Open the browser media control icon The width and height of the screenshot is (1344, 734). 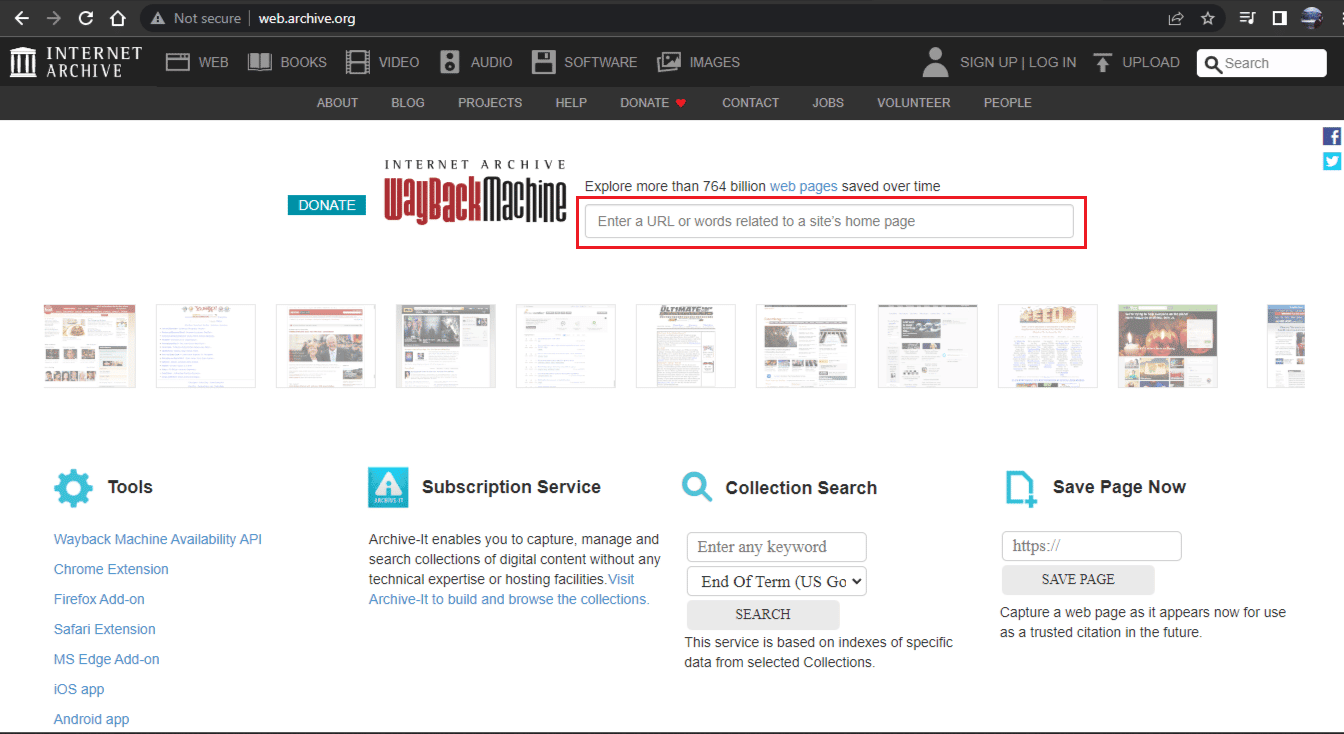click(1247, 18)
